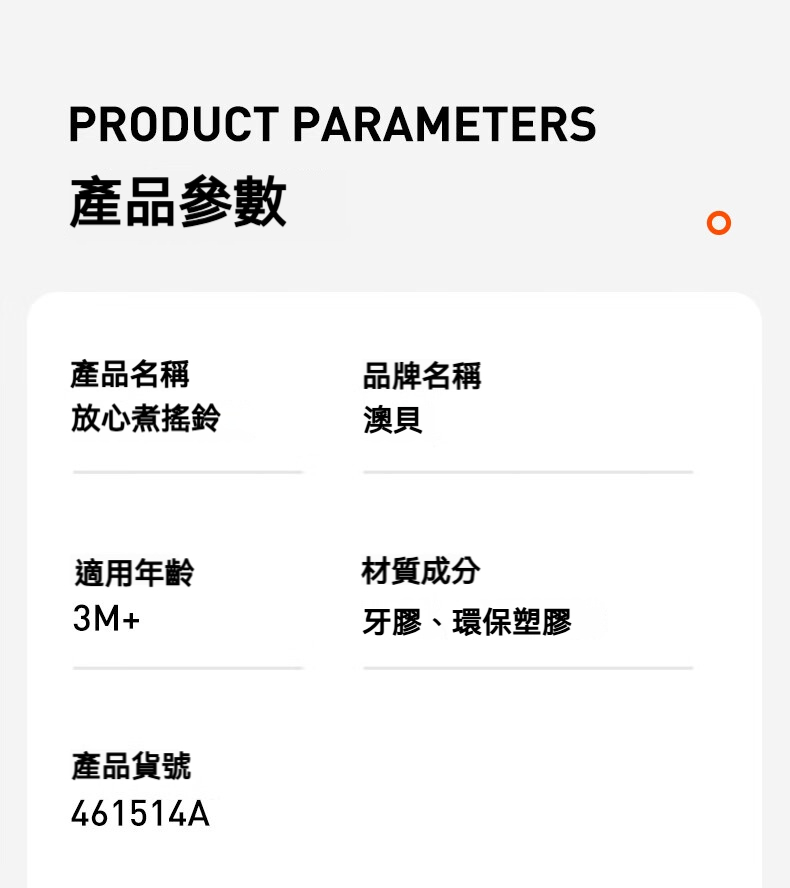The width and height of the screenshot is (790, 888).
Task: Click the product name 放心煮搖鈴
Action: 146,418
